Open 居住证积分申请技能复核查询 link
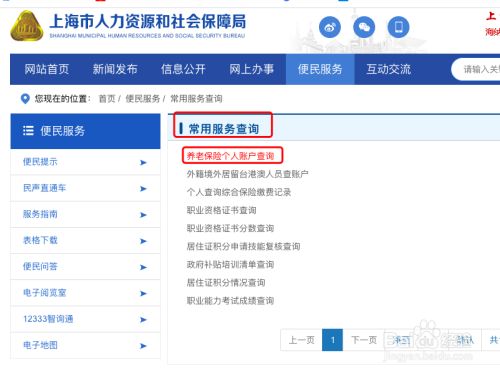Screen dimensions: 500x373 click(x=243, y=246)
